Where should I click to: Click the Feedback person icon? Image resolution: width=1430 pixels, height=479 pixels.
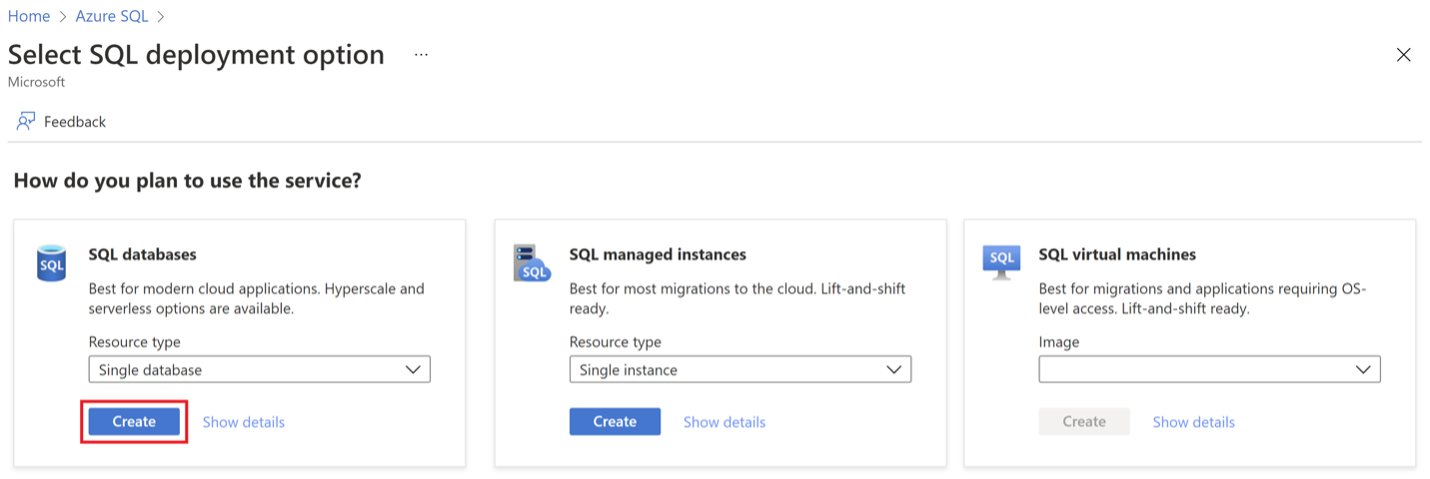[26, 121]
